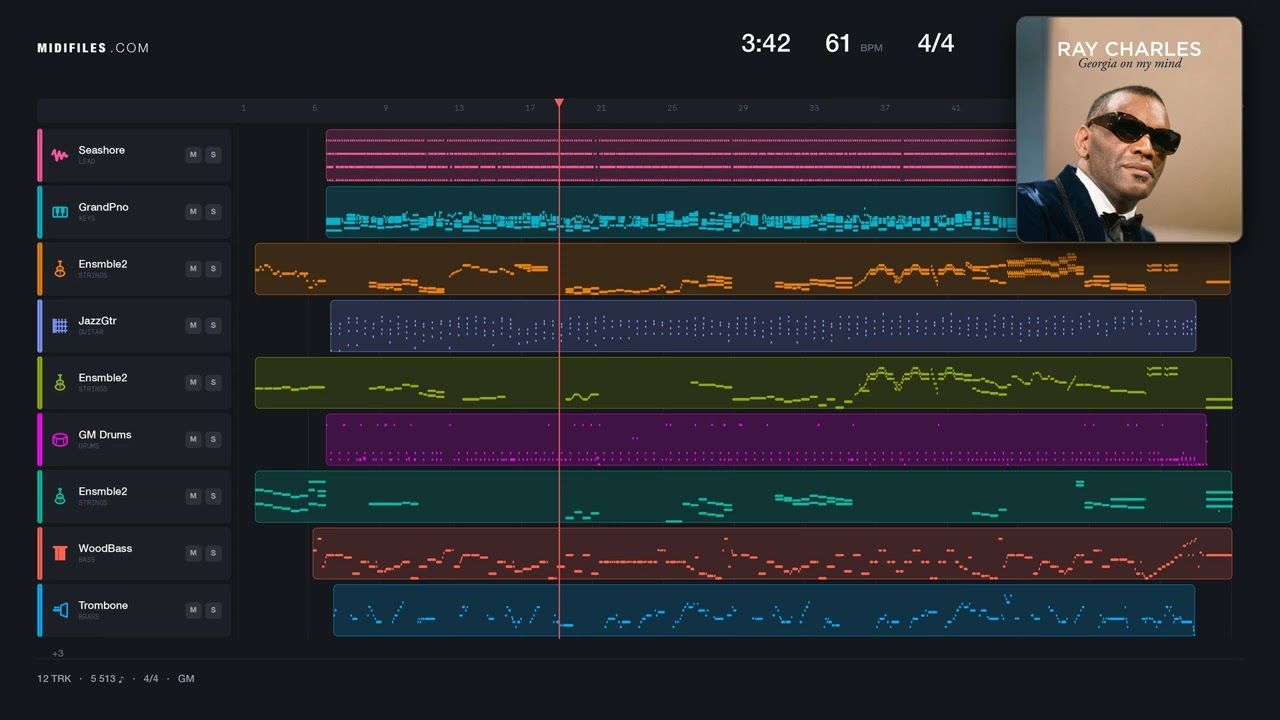Image resolution: width=1280 pixels, height=720 pixels.
Task: Jump to bar 41 on the ruler
Action: coord(956,108)
